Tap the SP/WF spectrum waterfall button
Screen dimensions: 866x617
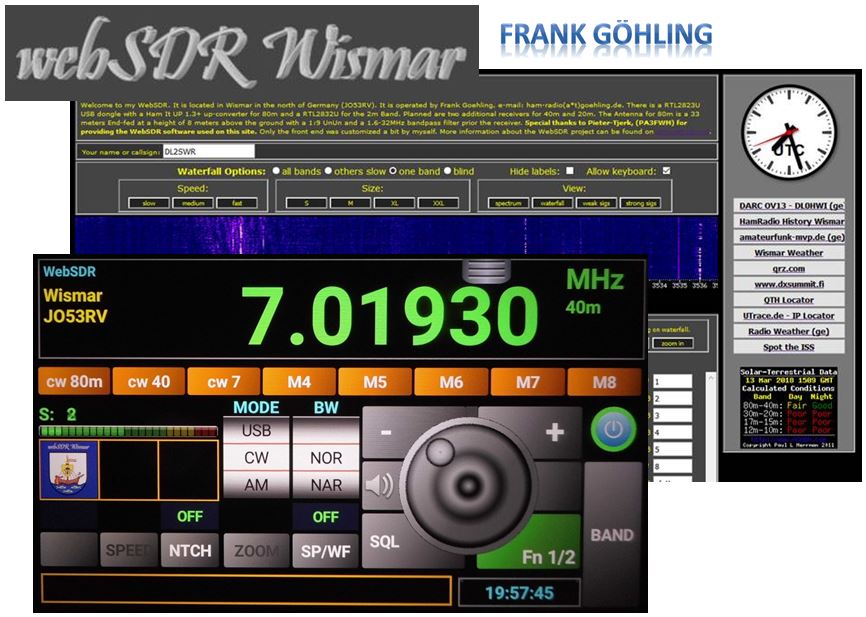(326, 550)
